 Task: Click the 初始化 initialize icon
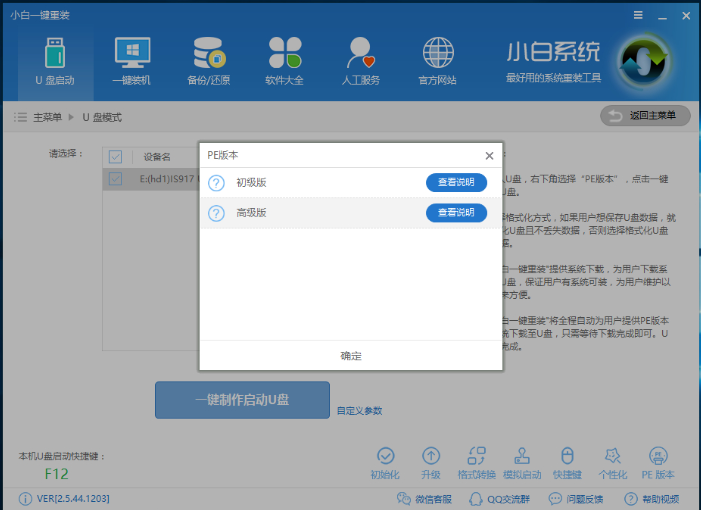pyautogui.click(x=385, y=463)
